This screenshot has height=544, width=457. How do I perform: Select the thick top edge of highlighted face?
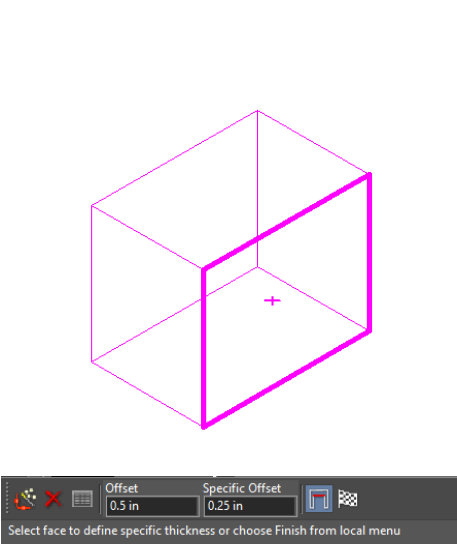click(x=286, y=222)
